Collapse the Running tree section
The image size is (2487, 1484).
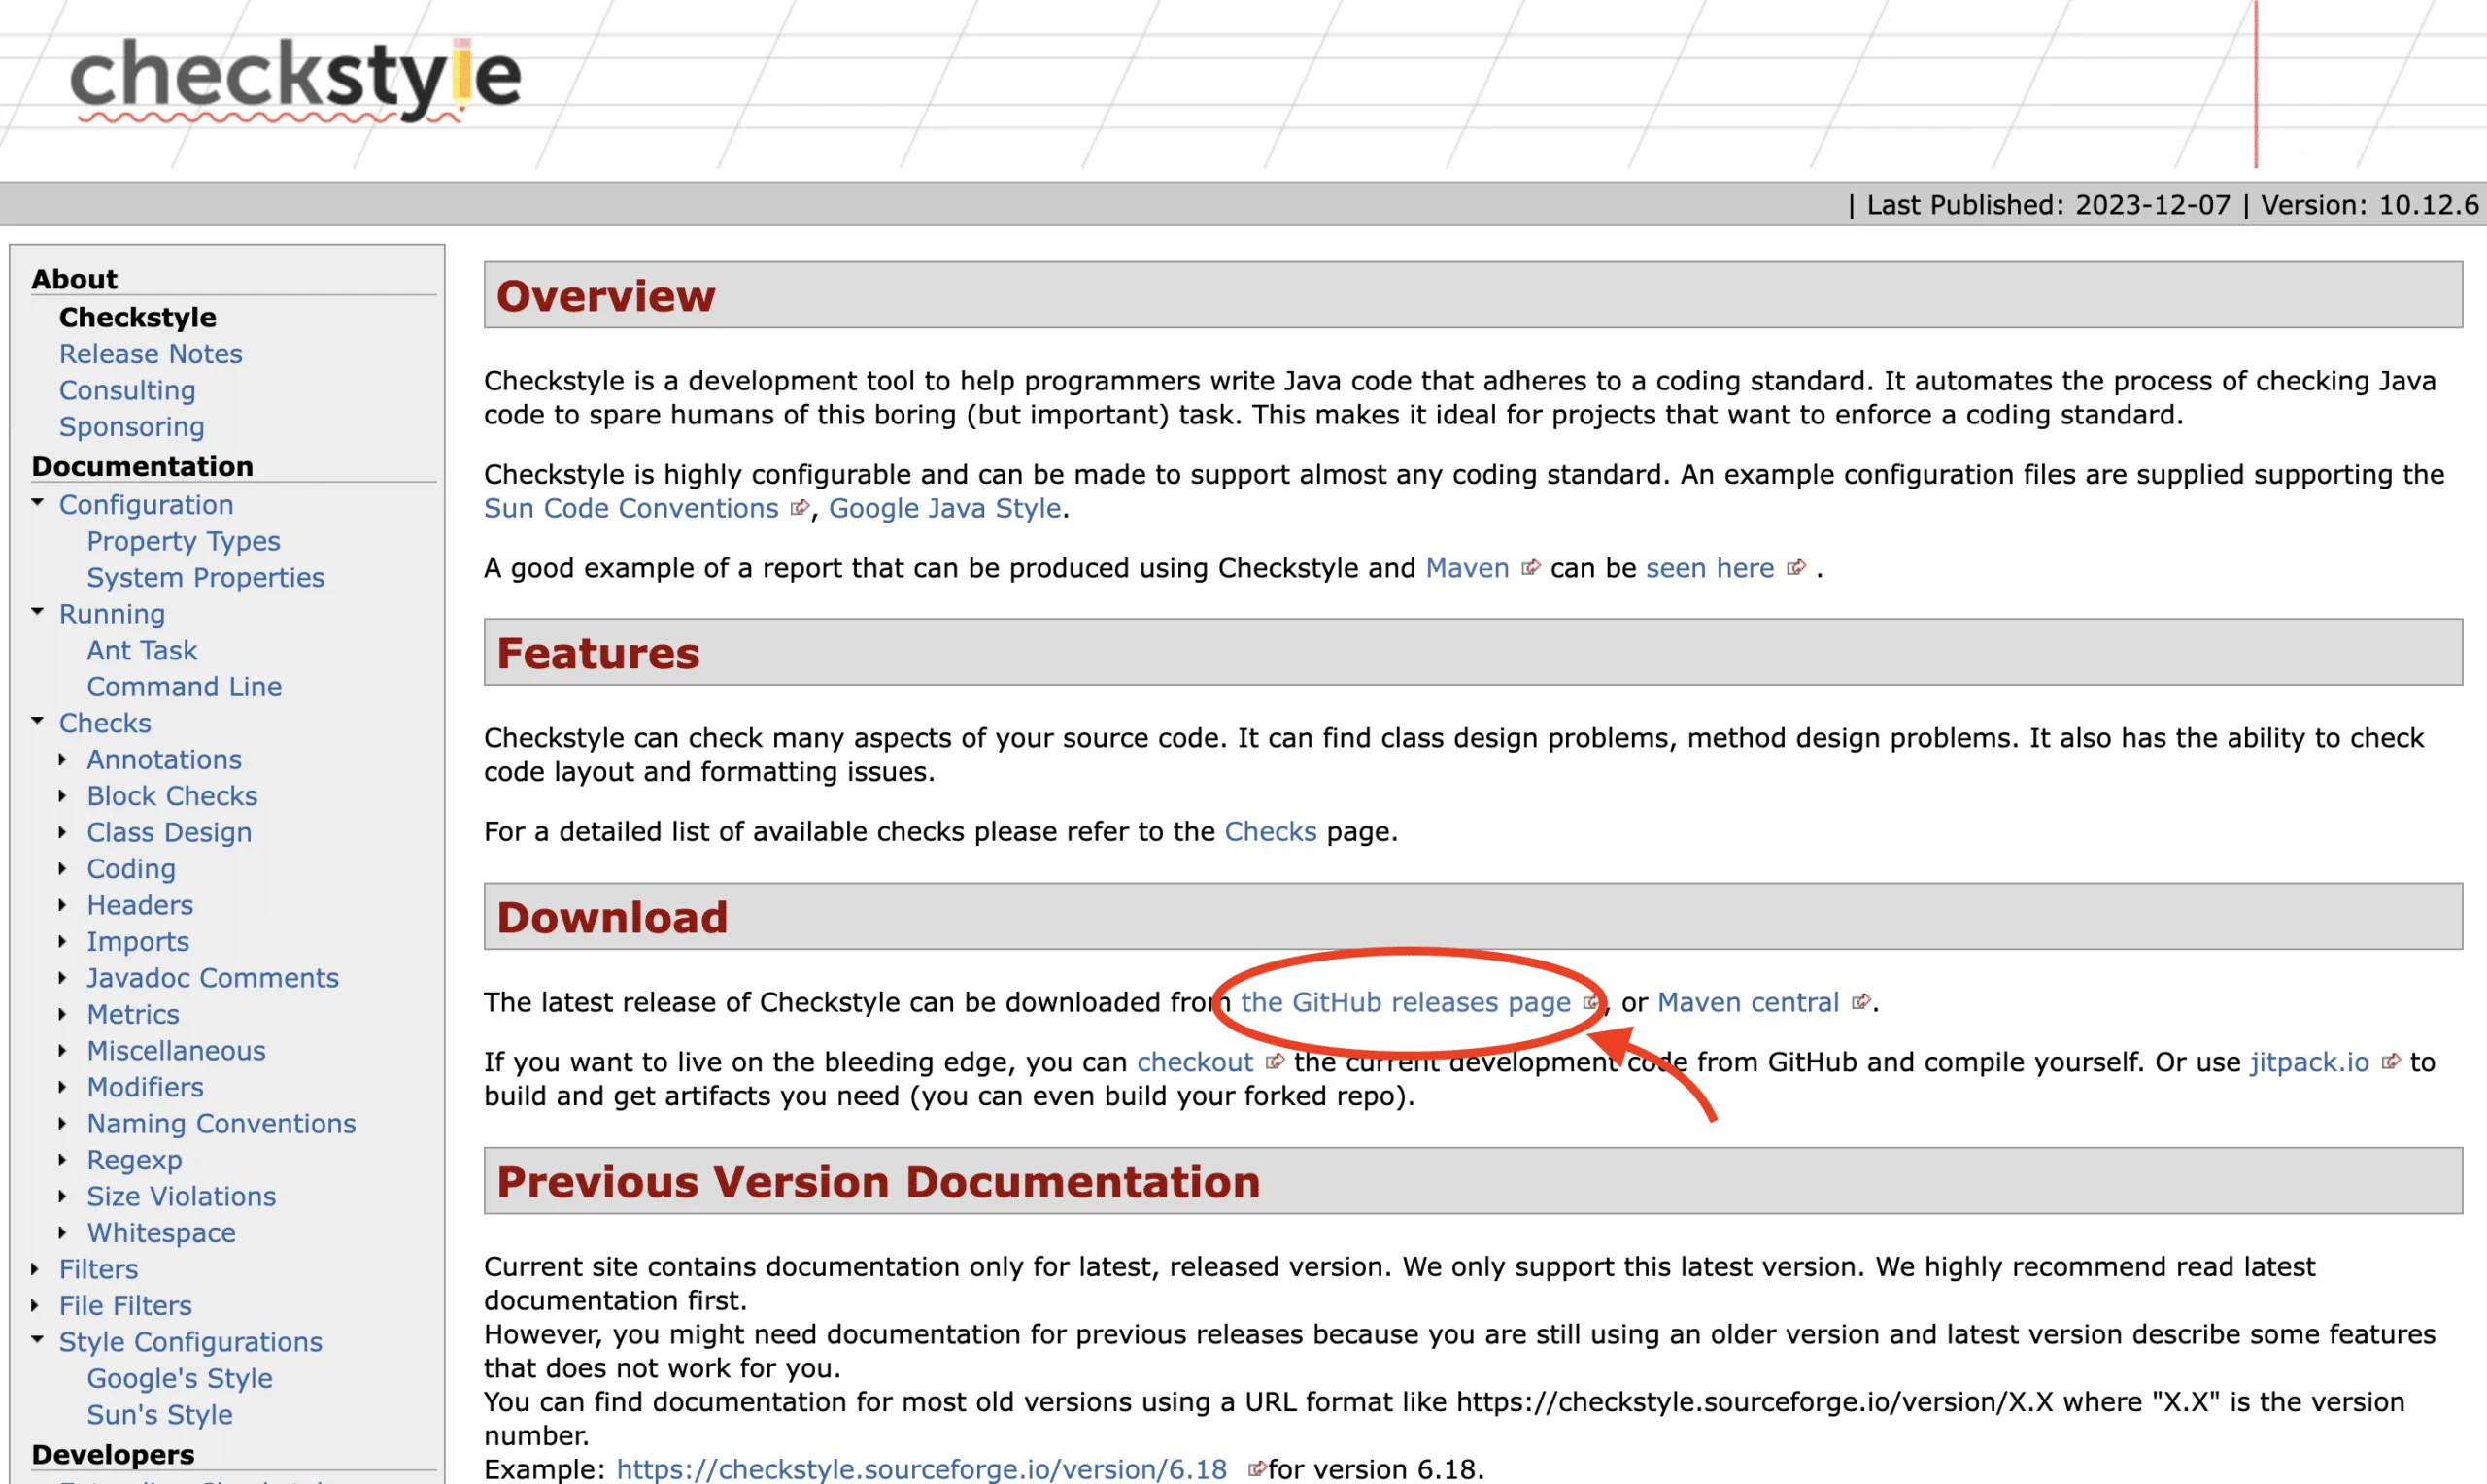click(37, 612)
